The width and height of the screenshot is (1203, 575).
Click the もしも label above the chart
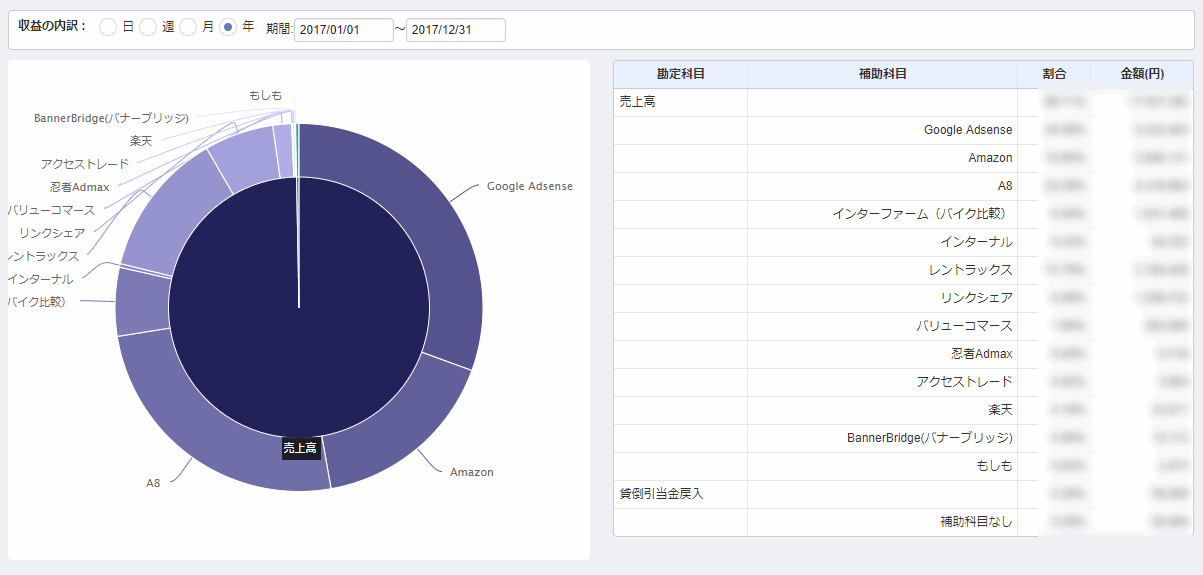265,95
